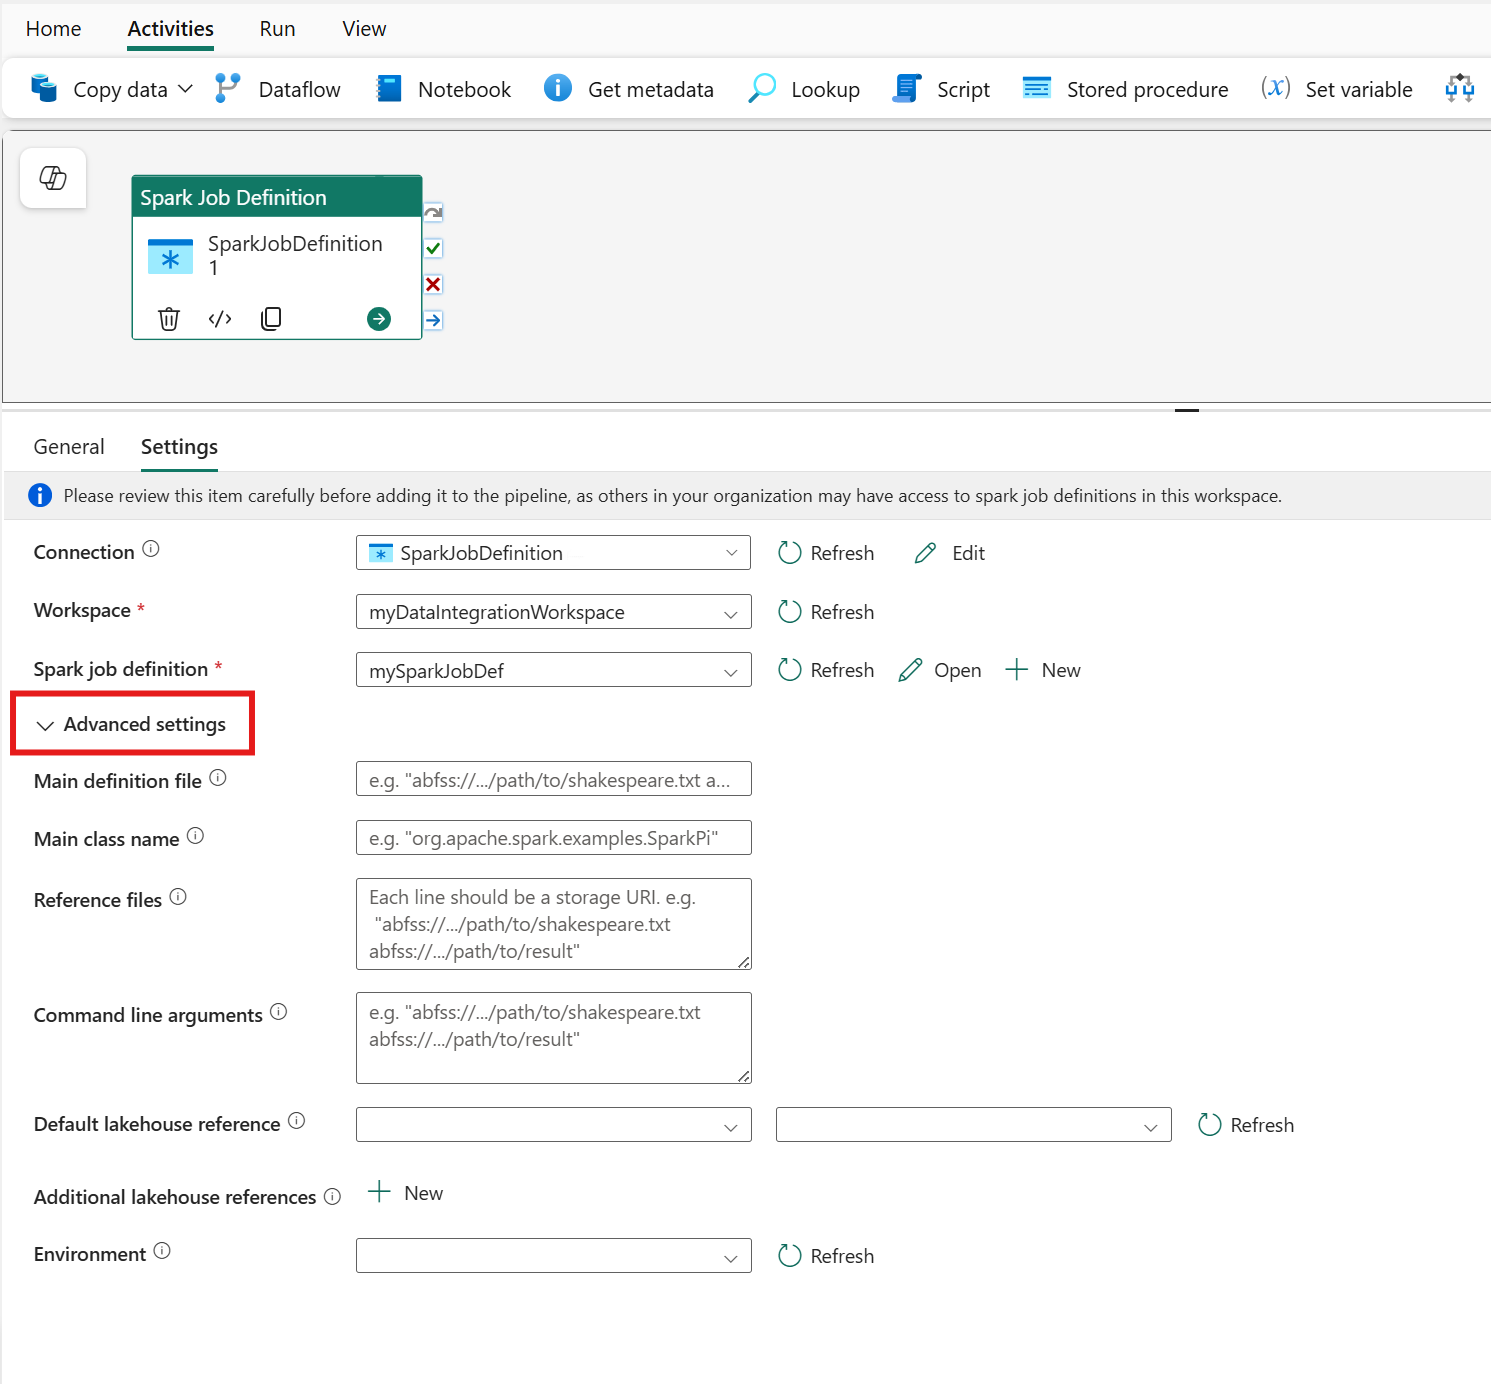
Task: View activity JSON code icon
Action: pos(220,319)
